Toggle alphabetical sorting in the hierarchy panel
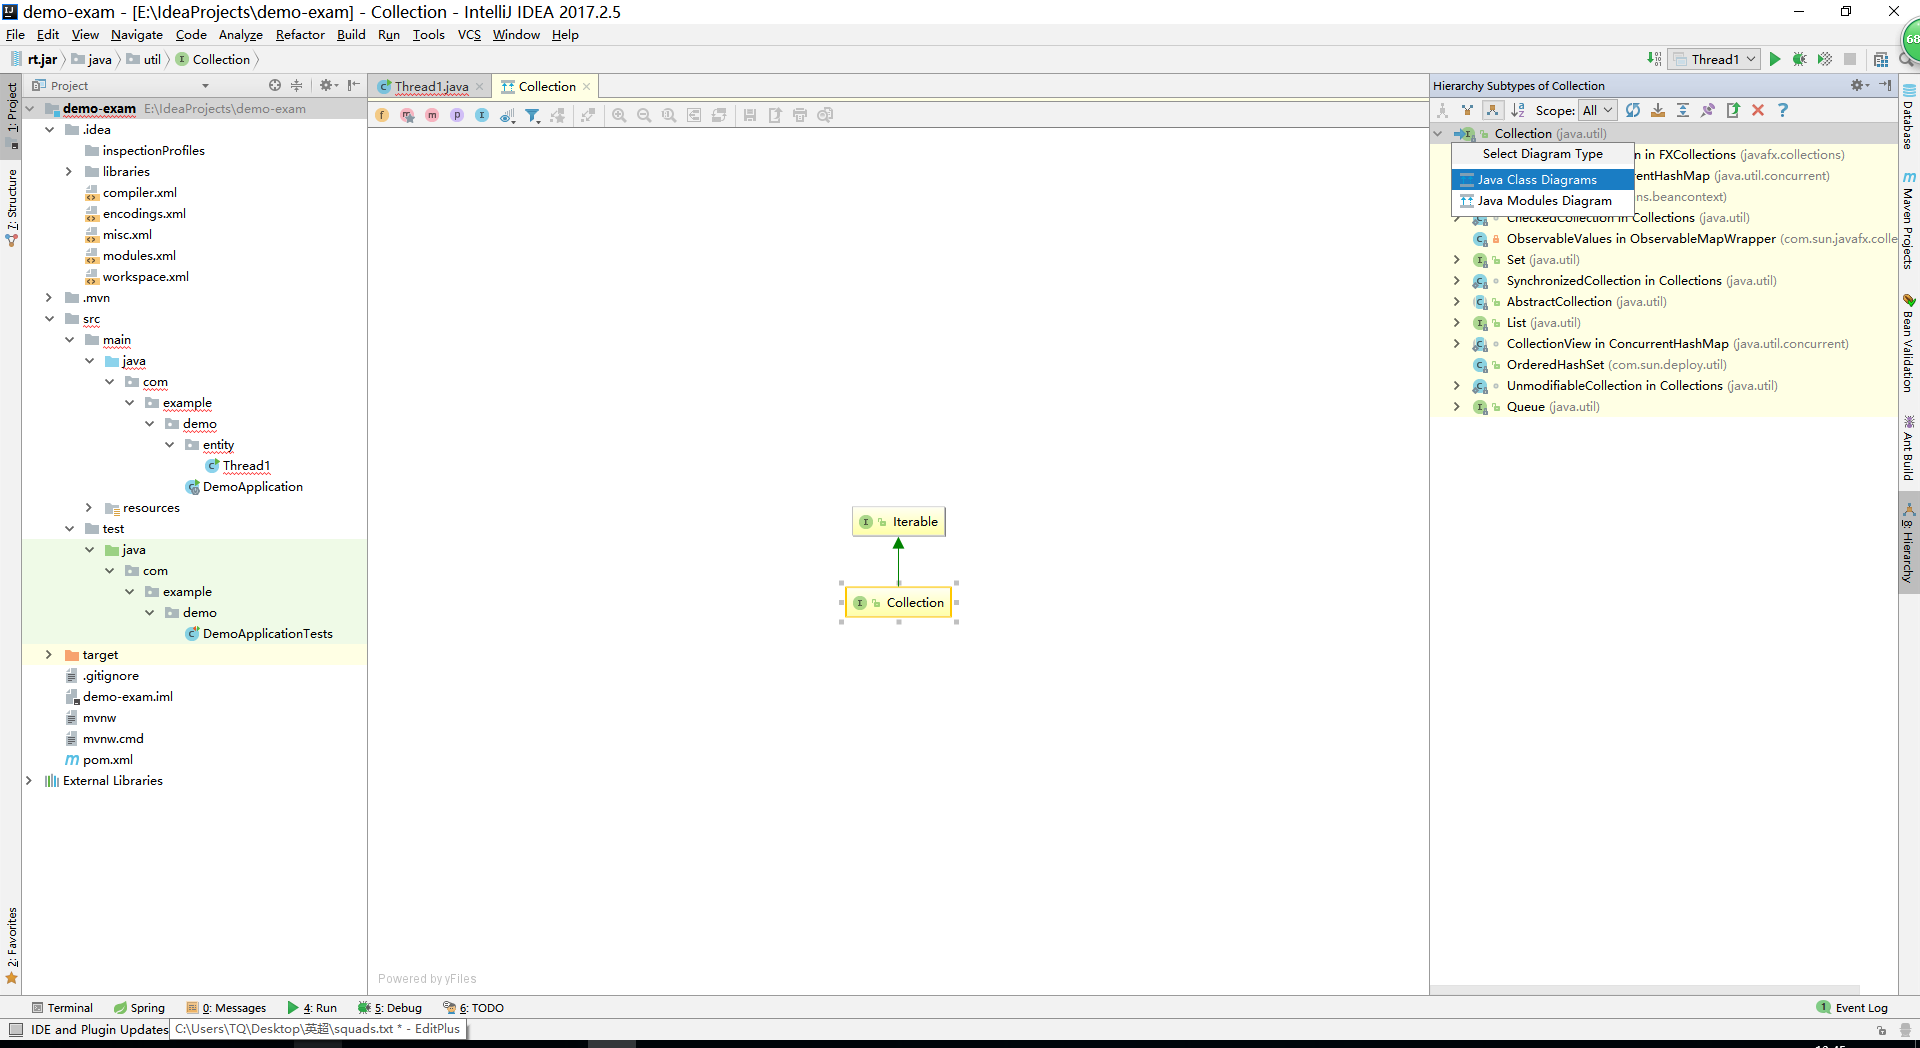 (1518, 110)
